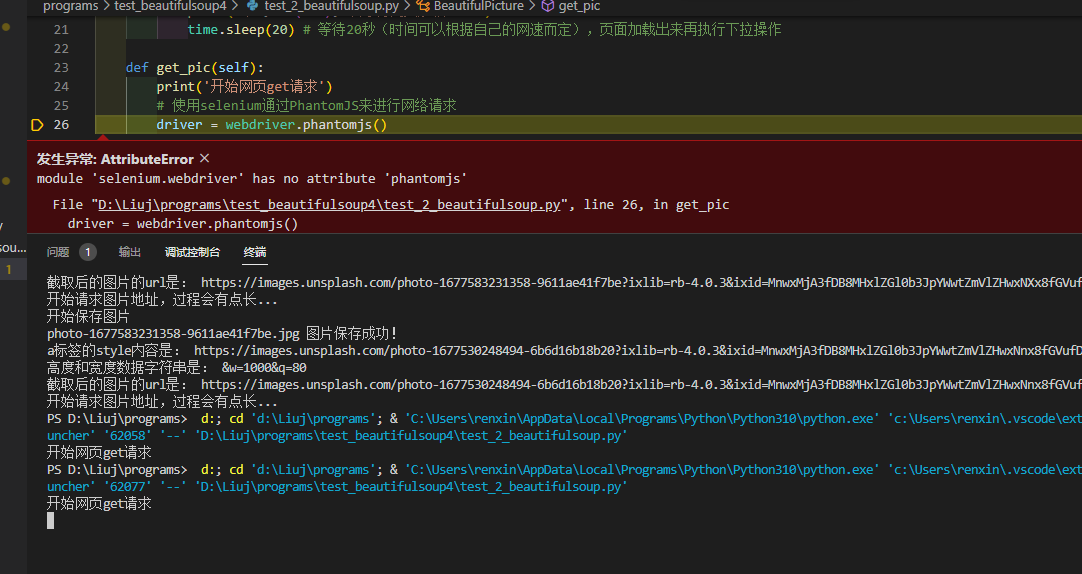
Task: Click the script path after '62058' in terminal
Action: (410, 435)
